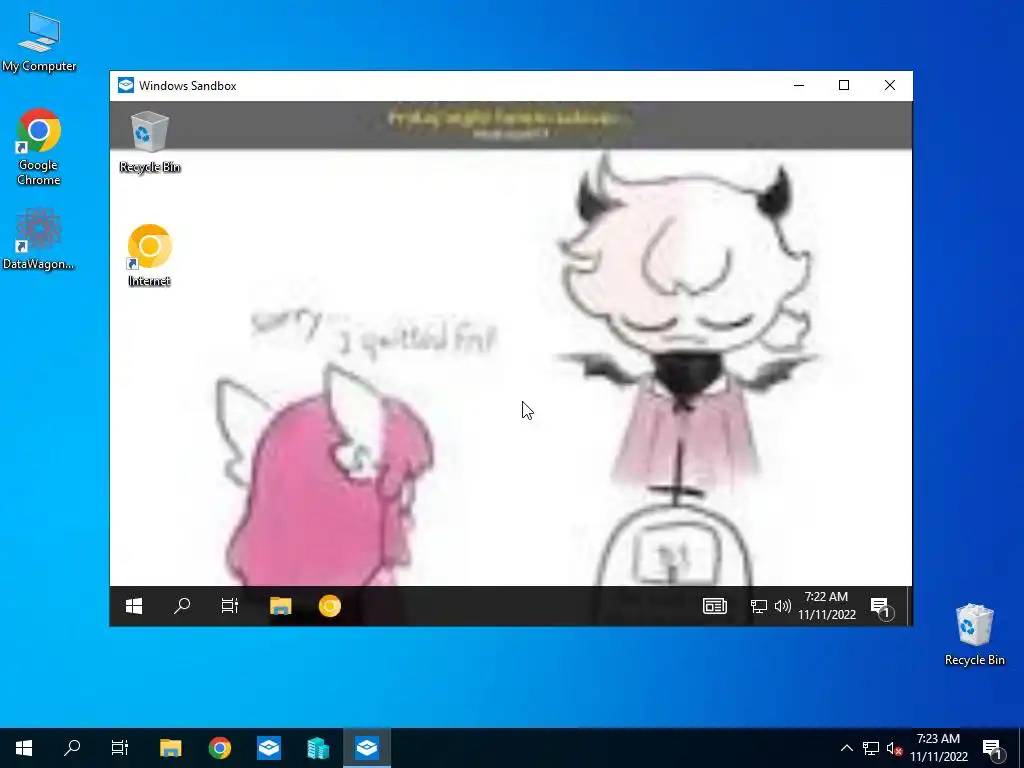Maximize the Windows Sandbox window
Screen dimensions: 1024x768
[x=844, y=86]
